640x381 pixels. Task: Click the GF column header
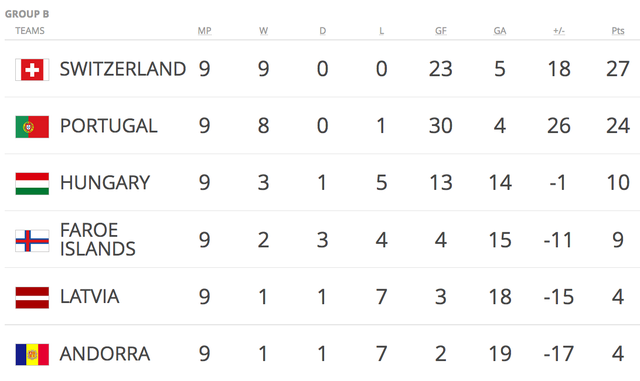click(441, 31)
